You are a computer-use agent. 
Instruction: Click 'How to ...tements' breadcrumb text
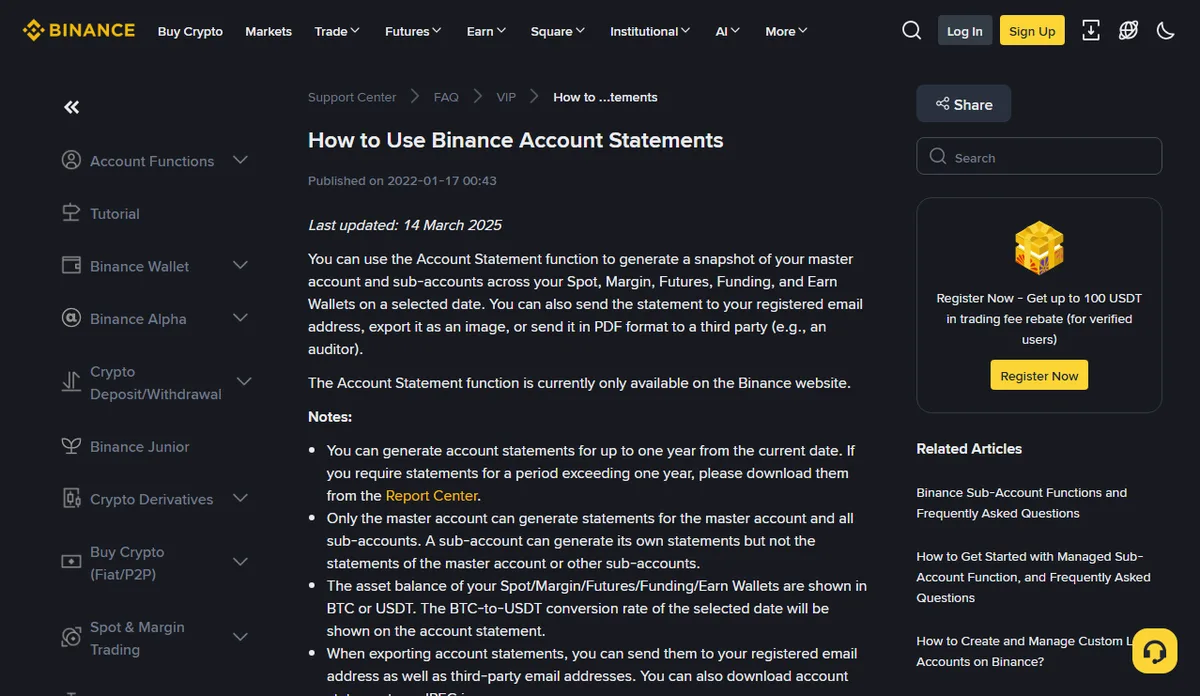[x=605, y=97]
